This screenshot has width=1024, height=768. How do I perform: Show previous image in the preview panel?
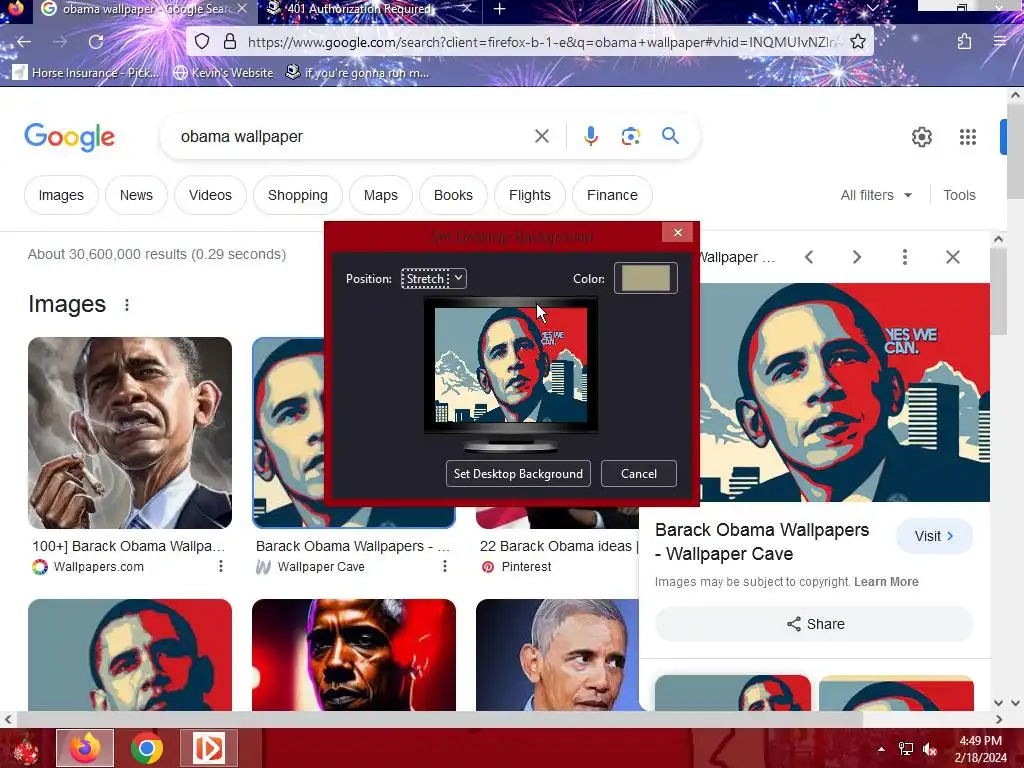tap(809, 257)
